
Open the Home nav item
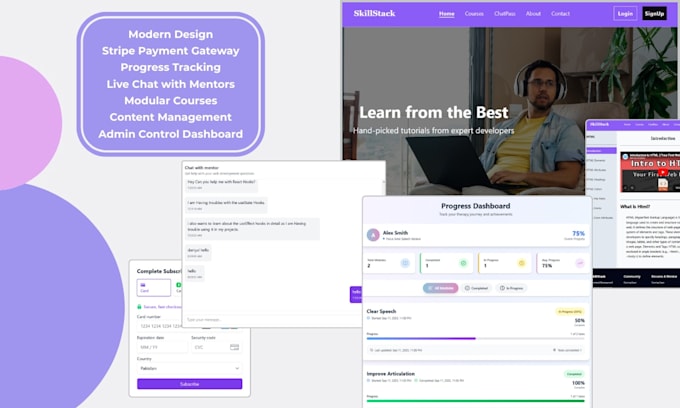coord(447,14)
